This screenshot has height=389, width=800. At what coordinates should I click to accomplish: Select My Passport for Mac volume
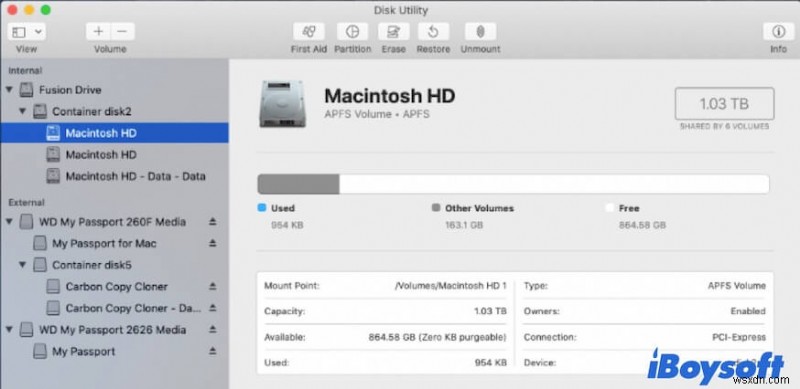(x=104, y=244)
